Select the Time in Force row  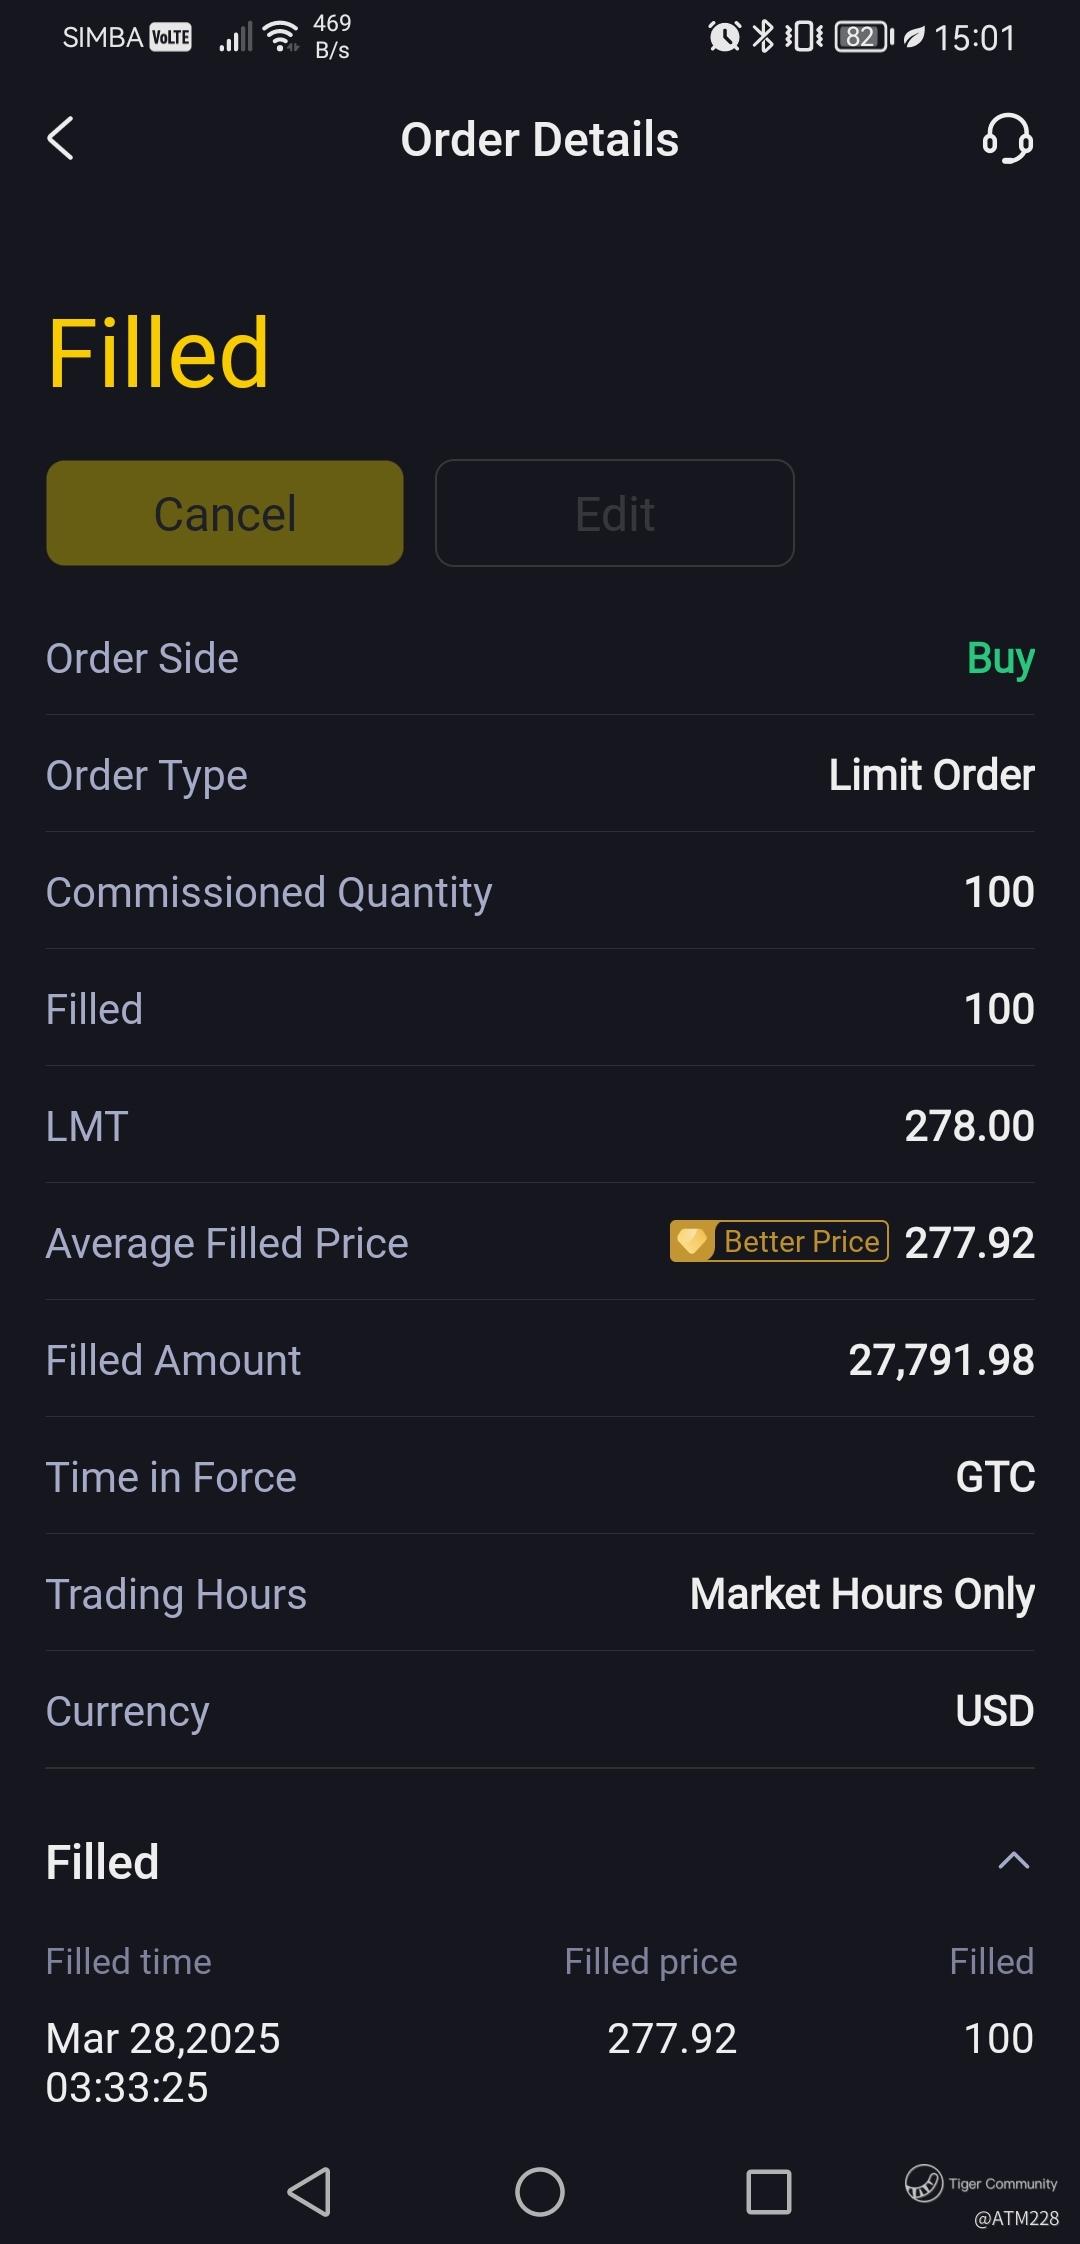(540, 1477)
